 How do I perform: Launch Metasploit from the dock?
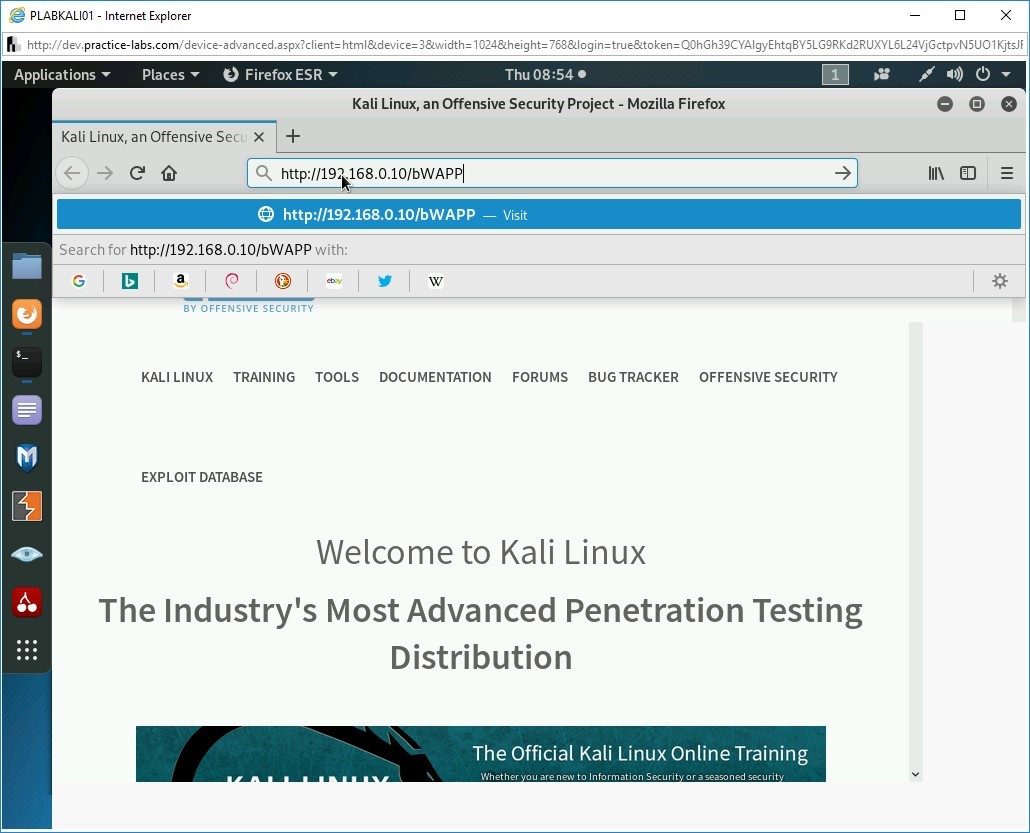[27, 458]
